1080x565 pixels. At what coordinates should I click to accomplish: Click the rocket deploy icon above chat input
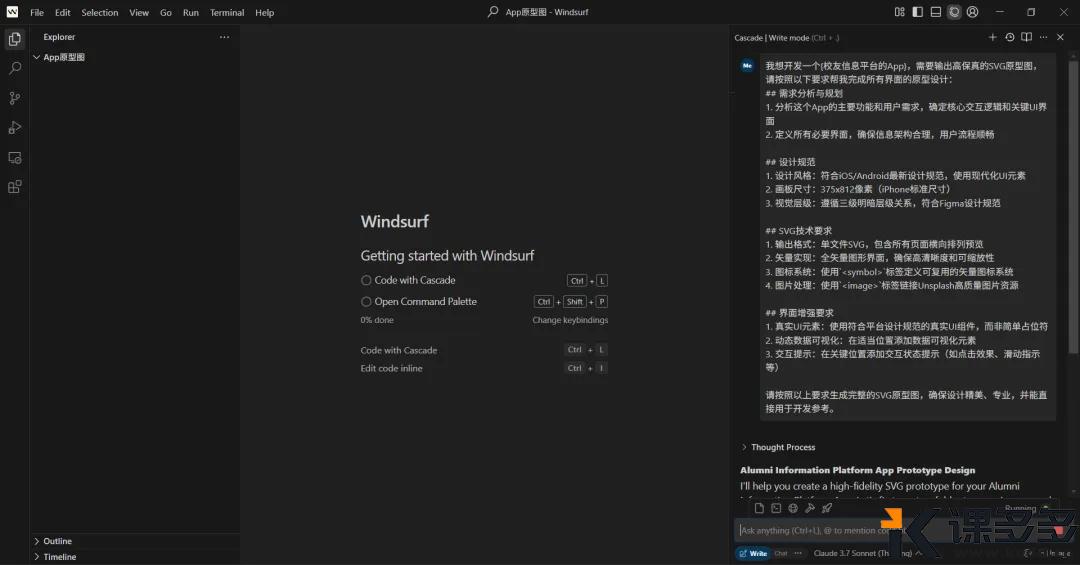point(827,508)
